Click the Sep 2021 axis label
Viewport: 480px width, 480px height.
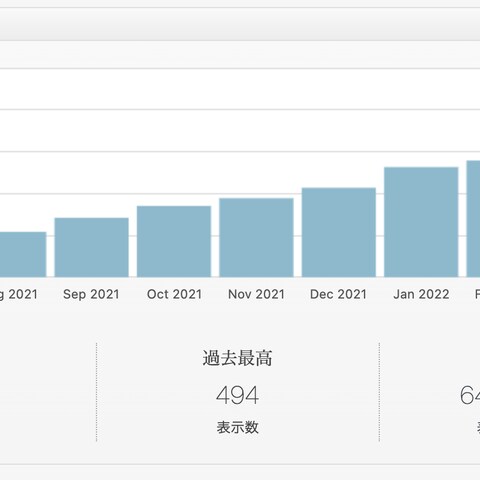pos(91,295)
